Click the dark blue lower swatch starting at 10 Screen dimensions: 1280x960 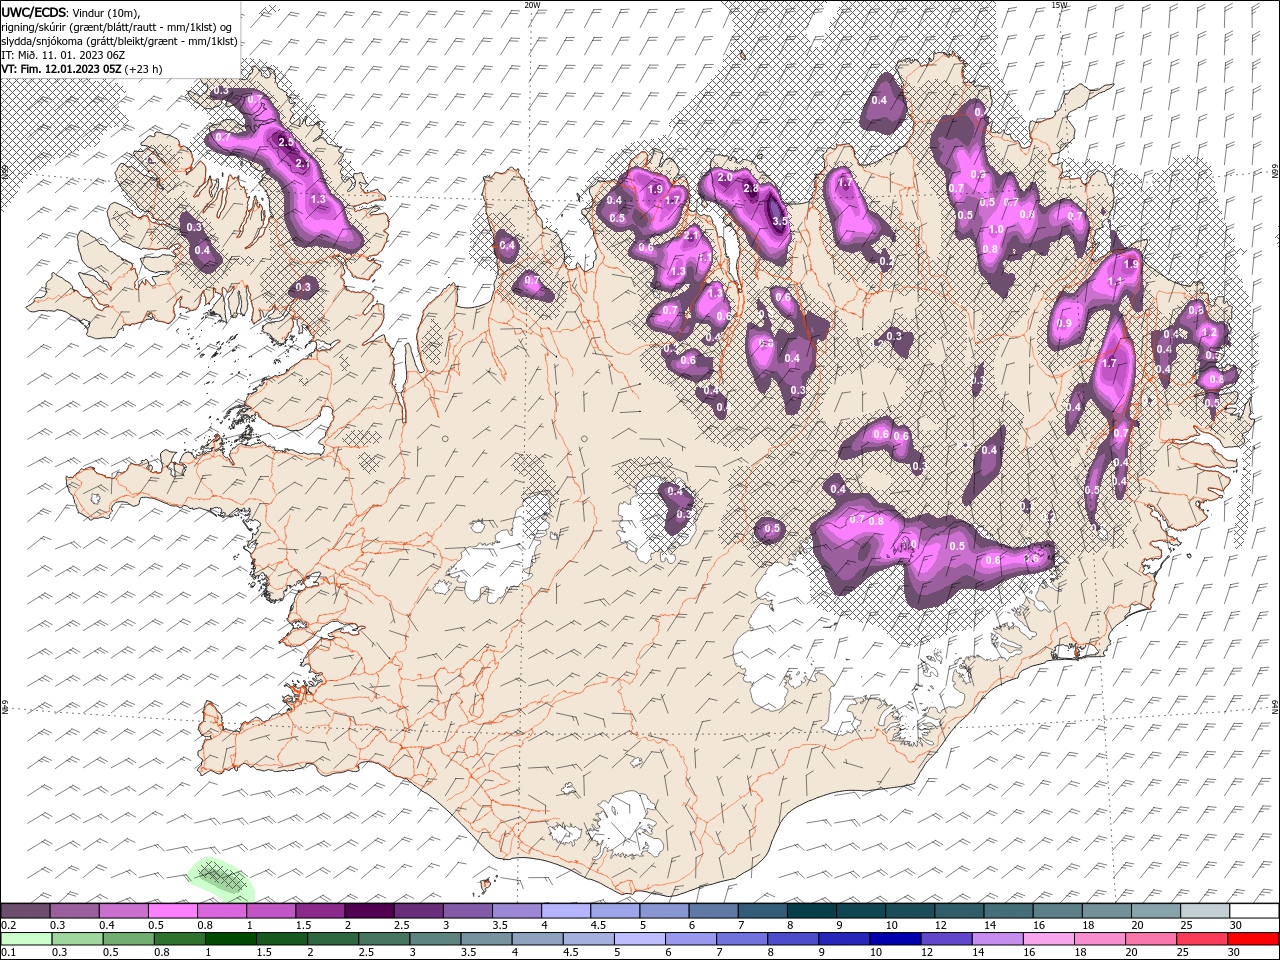[894, 939]
